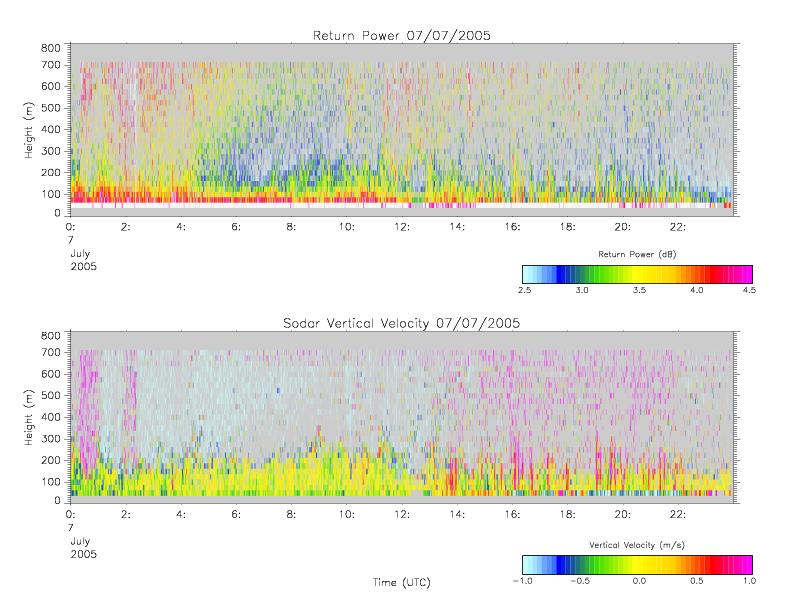Screen dimensions: 791x611
Task: Click the '300' height tick on Return Power plot
Action: click(x=50, y=151)
